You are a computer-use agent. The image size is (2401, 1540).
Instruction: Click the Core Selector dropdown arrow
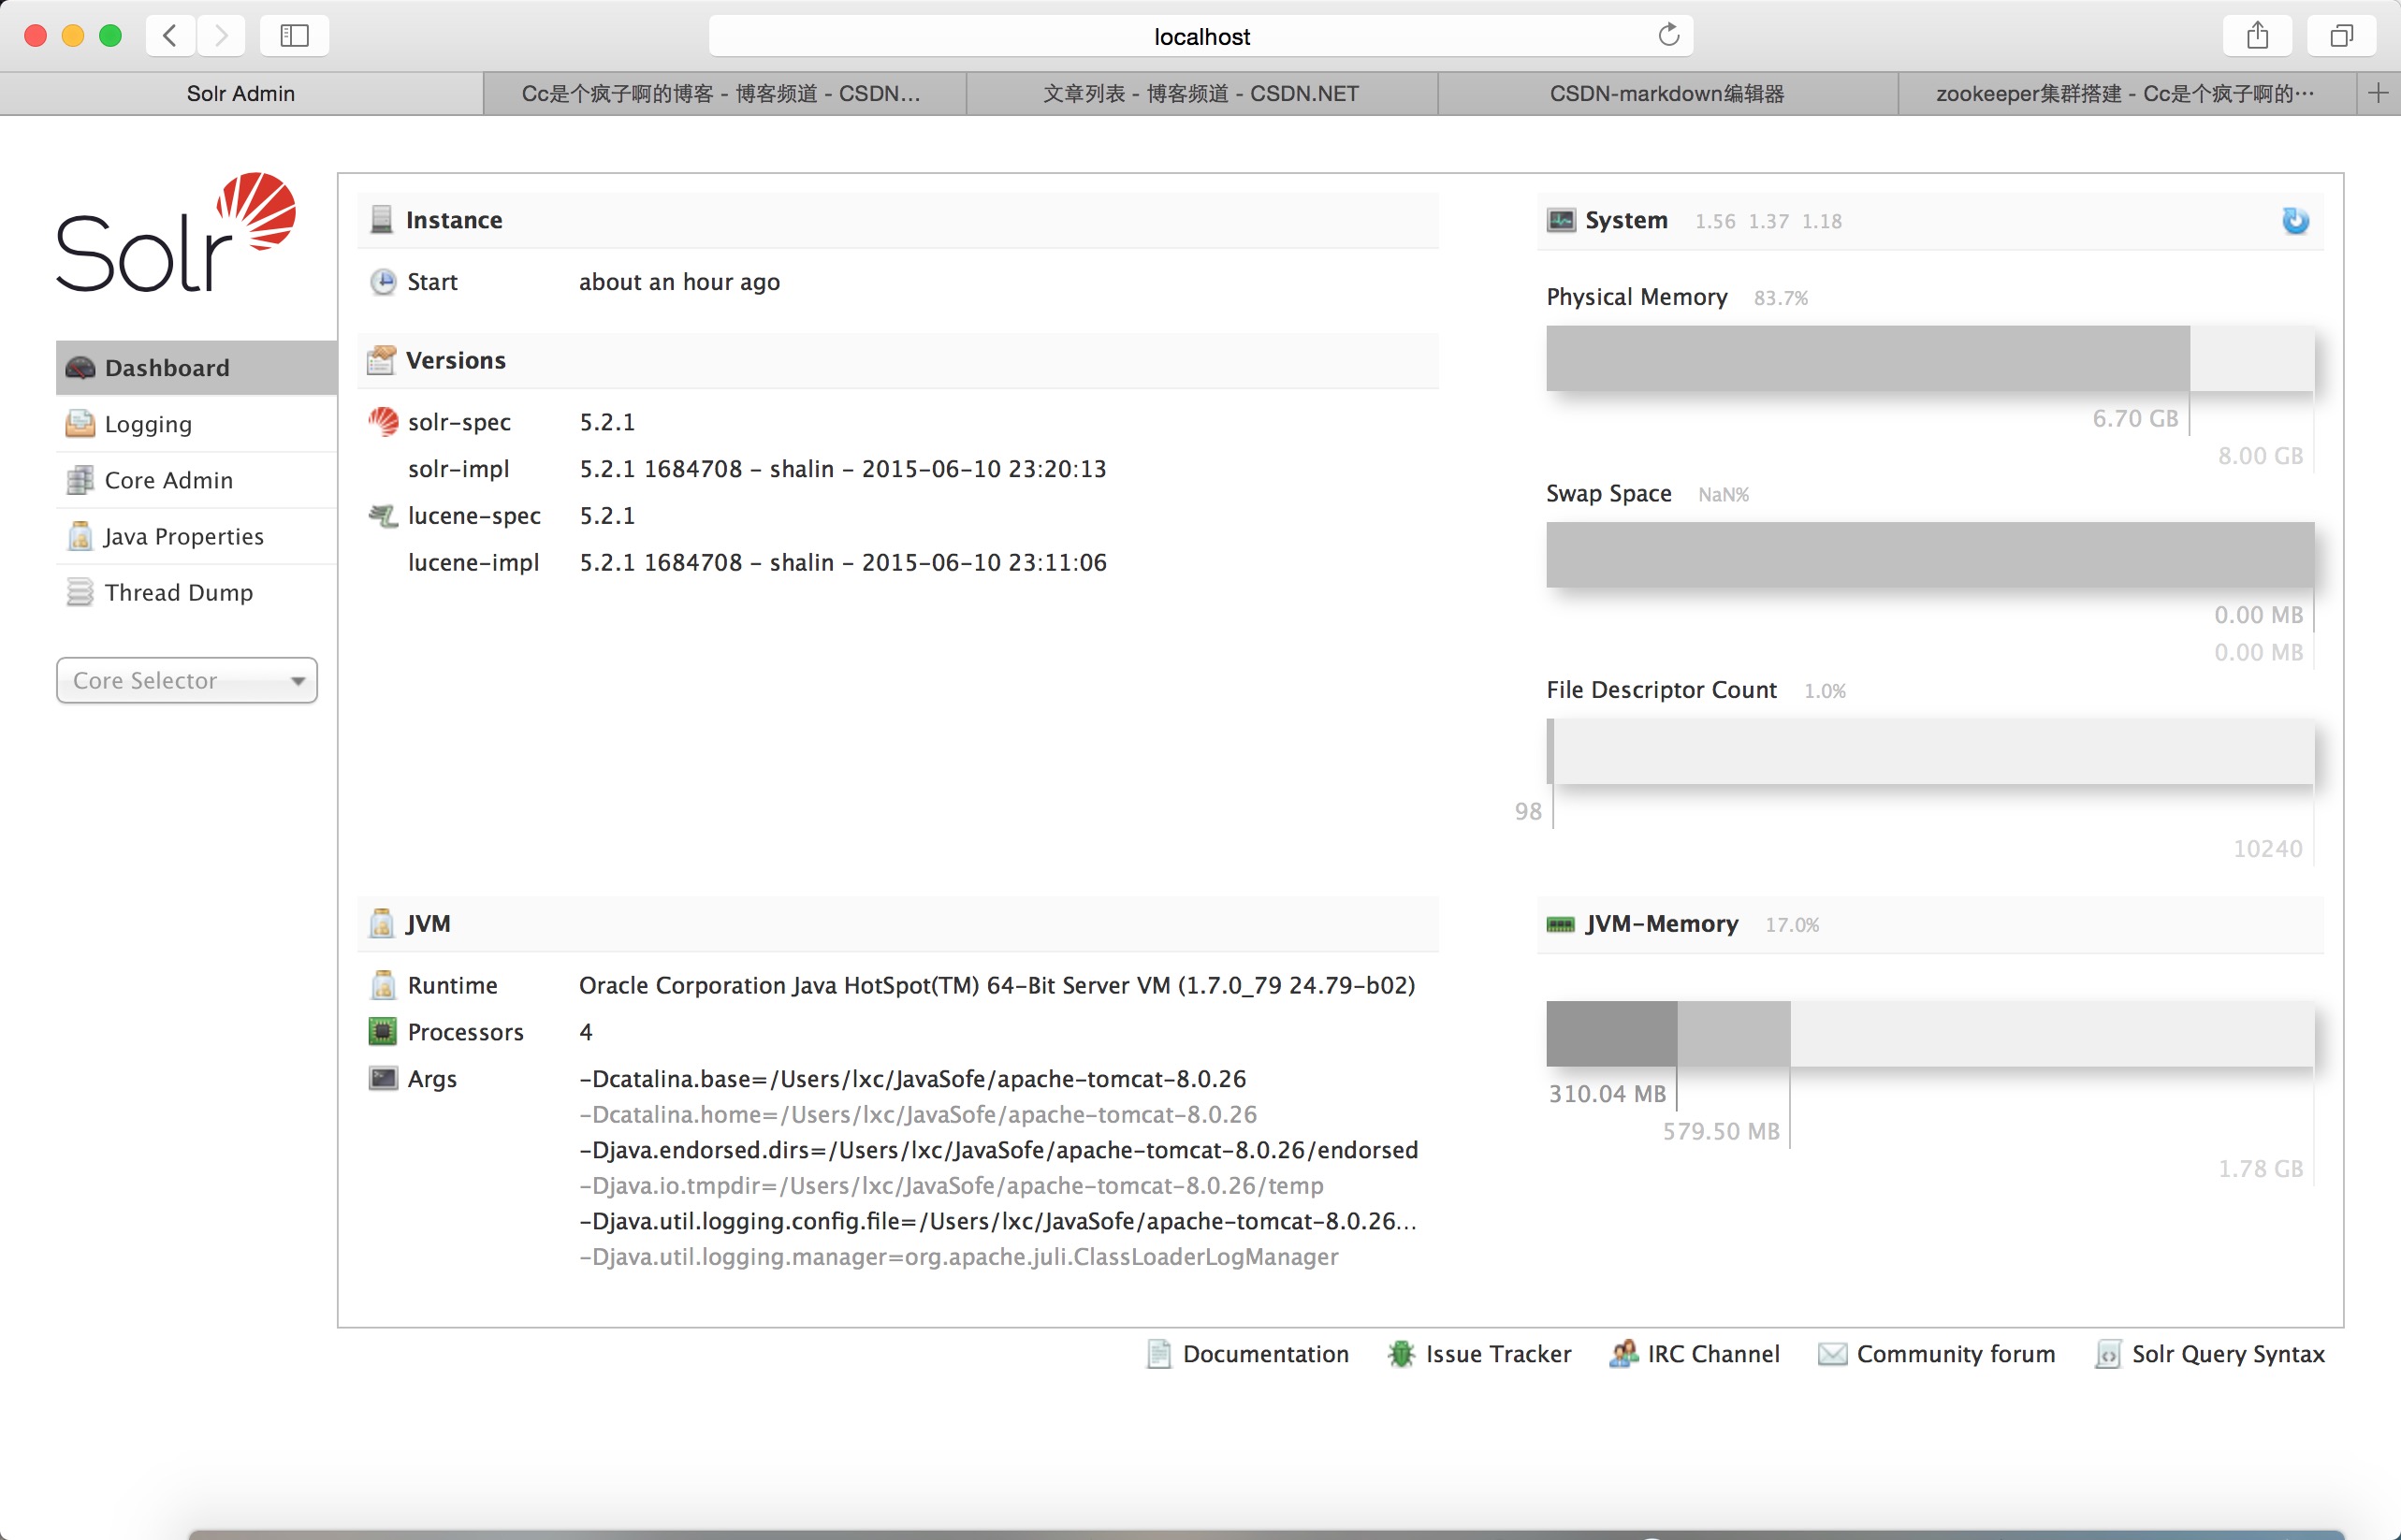point(297,681)
